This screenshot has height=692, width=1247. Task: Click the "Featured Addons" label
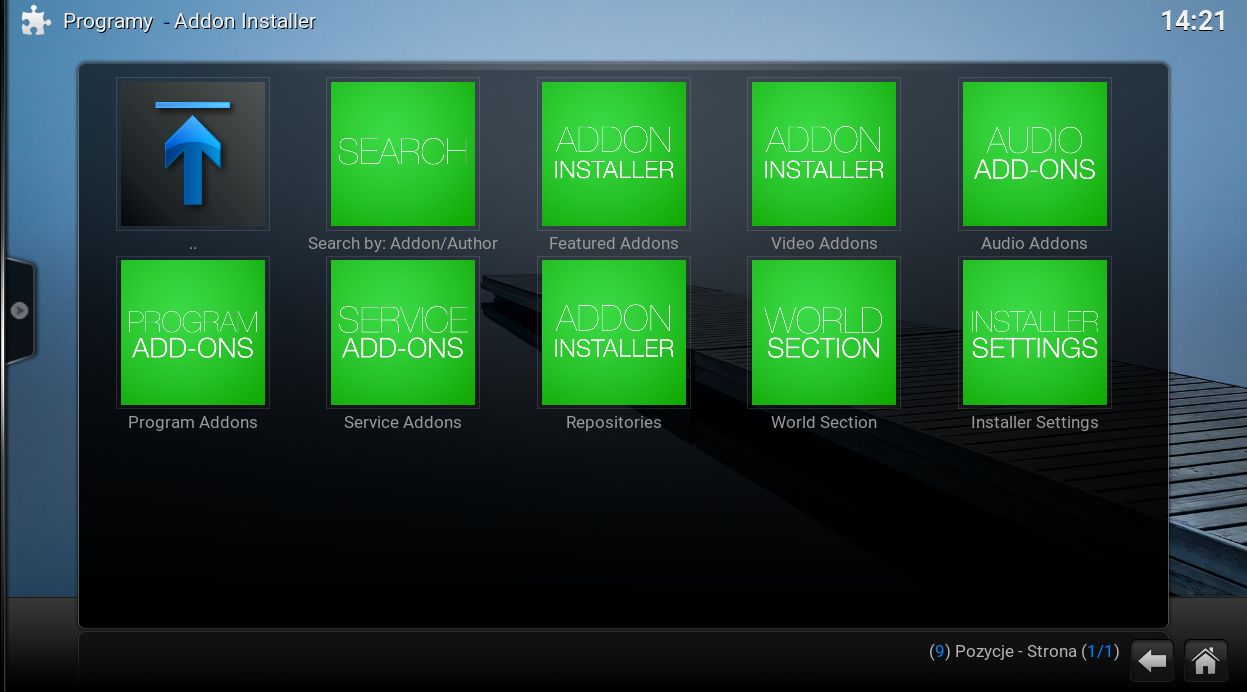[x=614, y=243]
